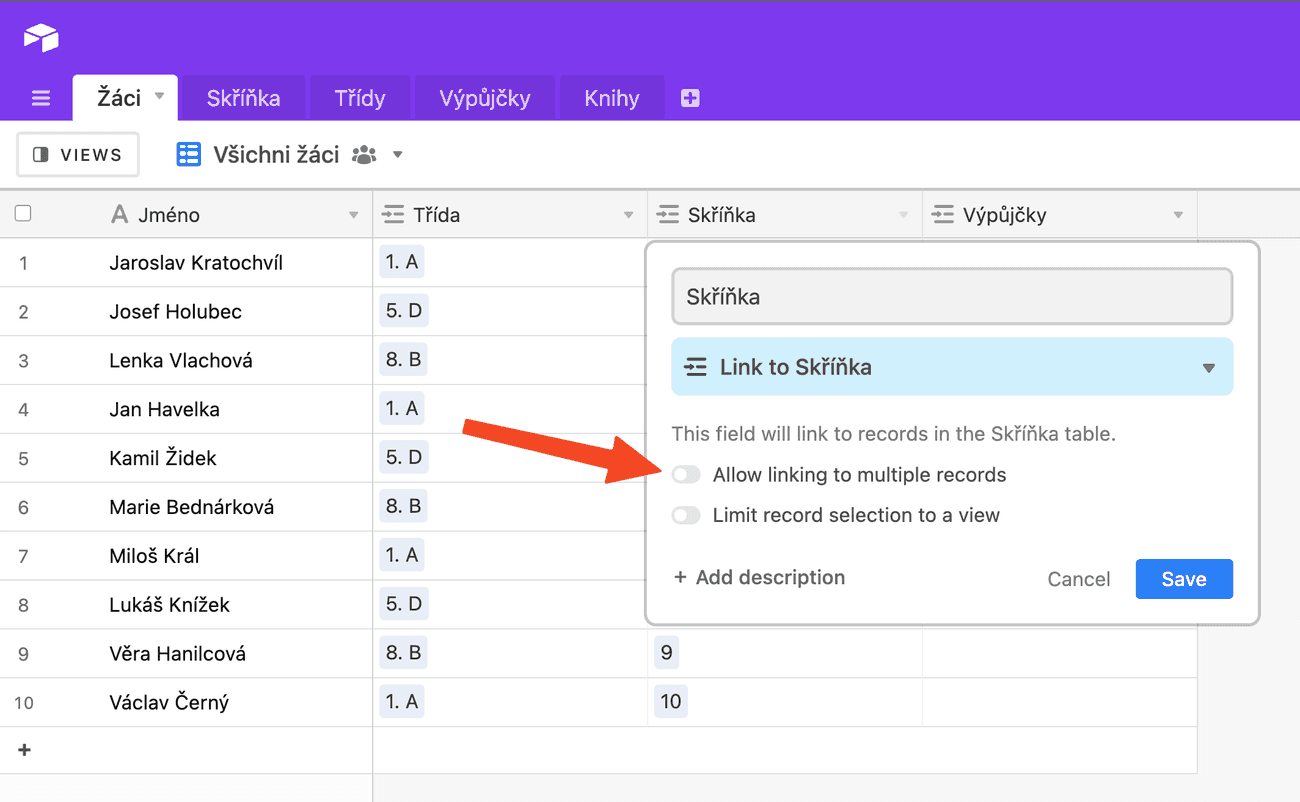Screen dimensions: 1300x802
Task: Click the 5. D class tag for Lukáš Knížek
Action: coord(404,604)
